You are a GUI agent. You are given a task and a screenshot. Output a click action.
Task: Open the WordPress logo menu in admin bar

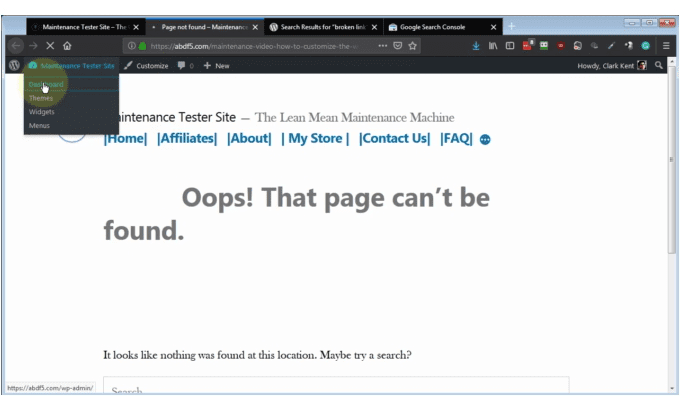[x=14, y=65]
